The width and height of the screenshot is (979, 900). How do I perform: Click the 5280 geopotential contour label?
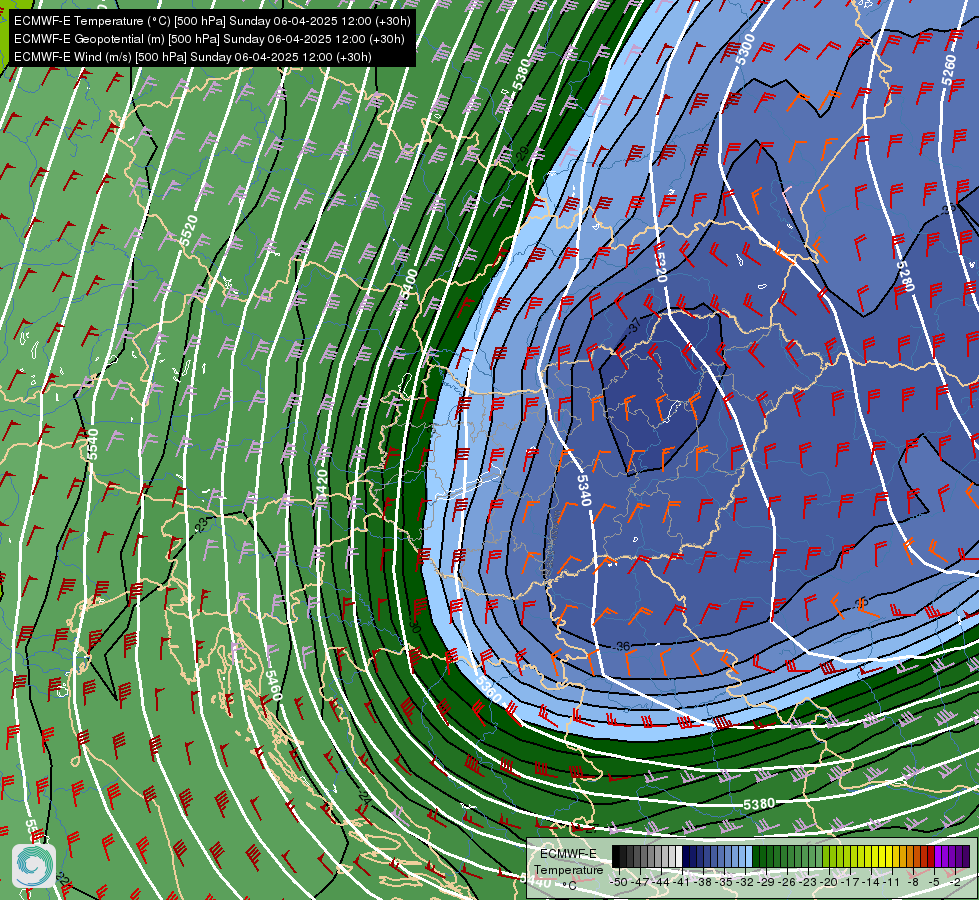pyautogui.click(x=905, y=276)
